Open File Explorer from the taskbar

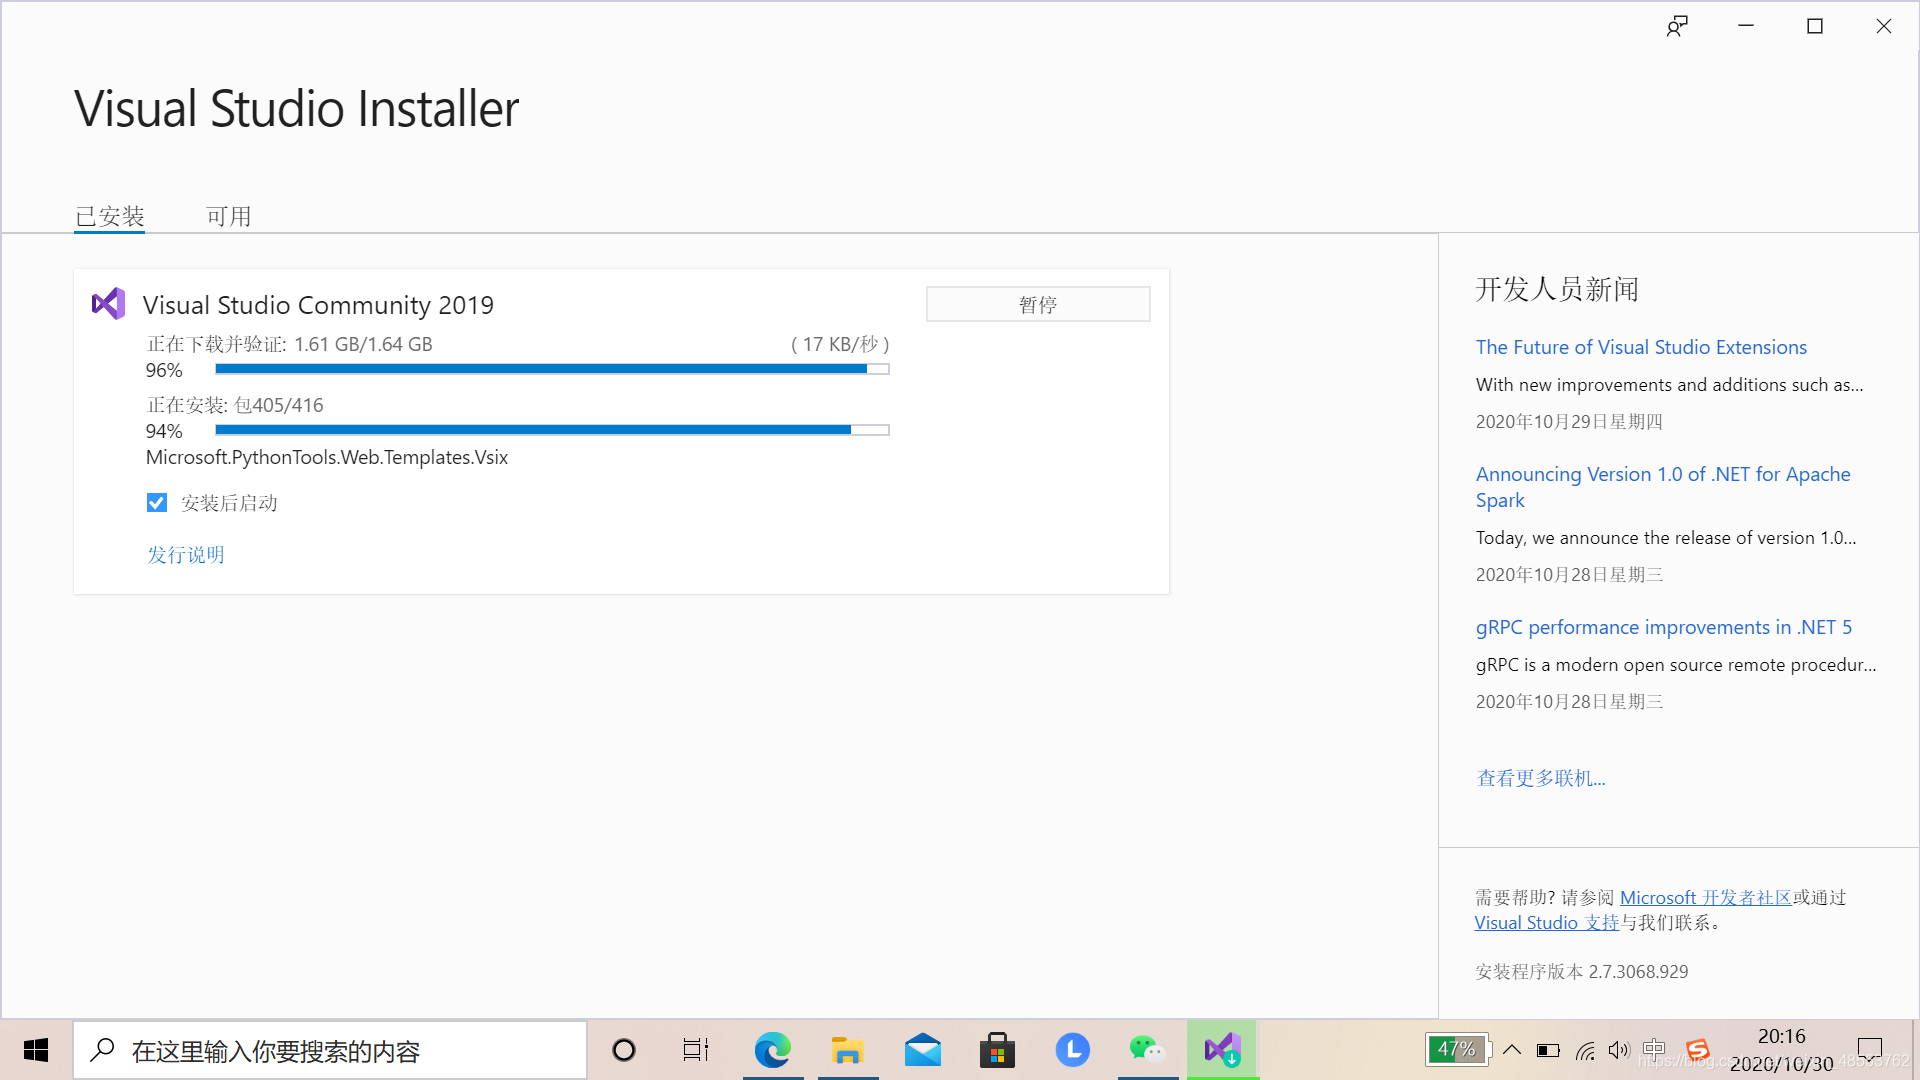click(847, 1050)
